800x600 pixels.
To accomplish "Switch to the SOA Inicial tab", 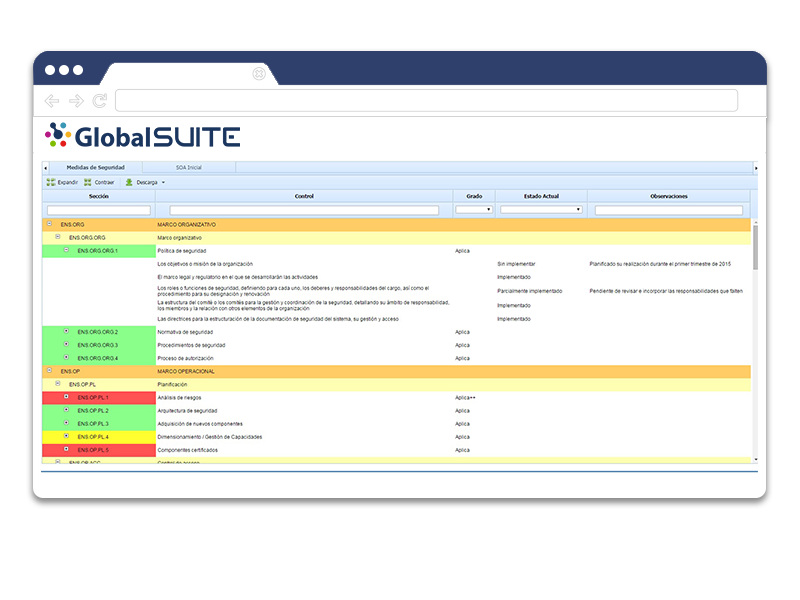I will pos(190,167).
